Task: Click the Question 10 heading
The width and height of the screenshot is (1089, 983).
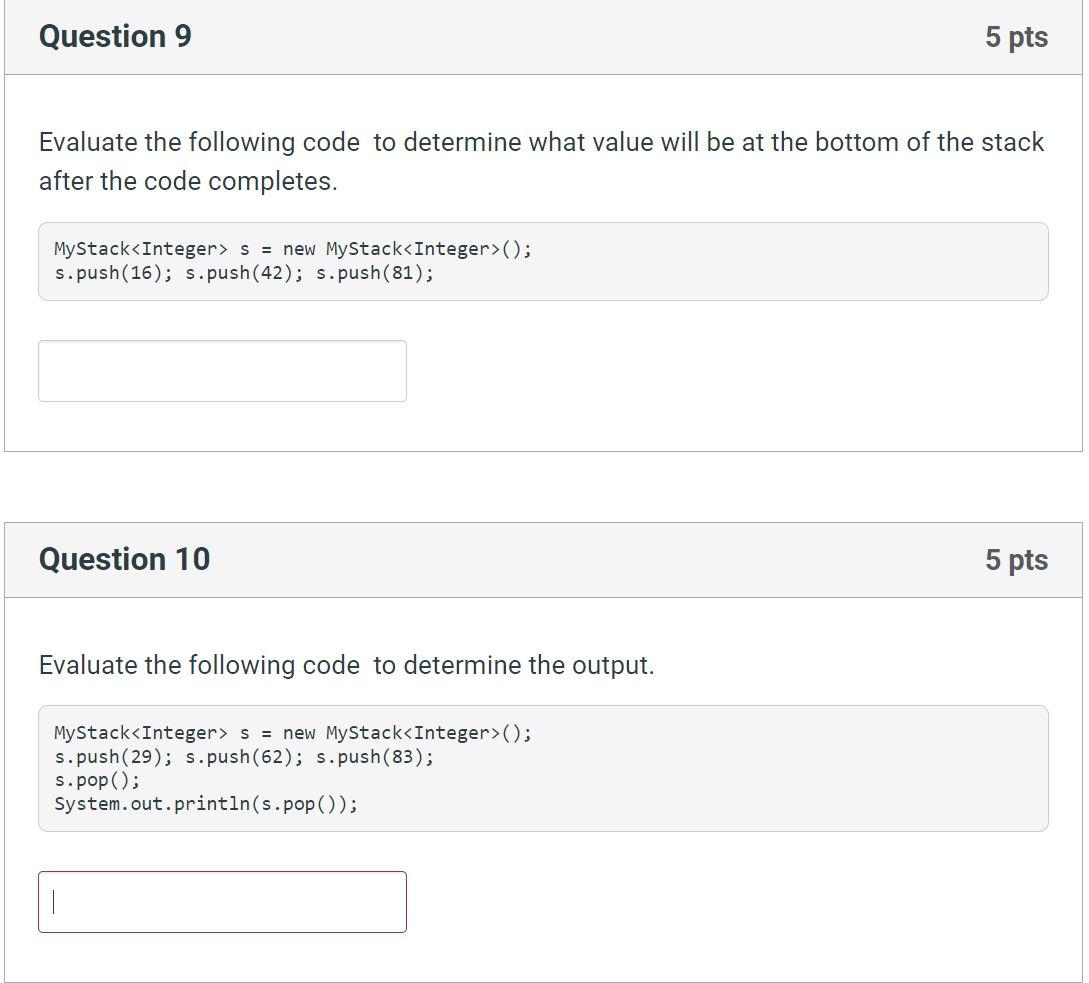Action: click(x=124, y=559)
